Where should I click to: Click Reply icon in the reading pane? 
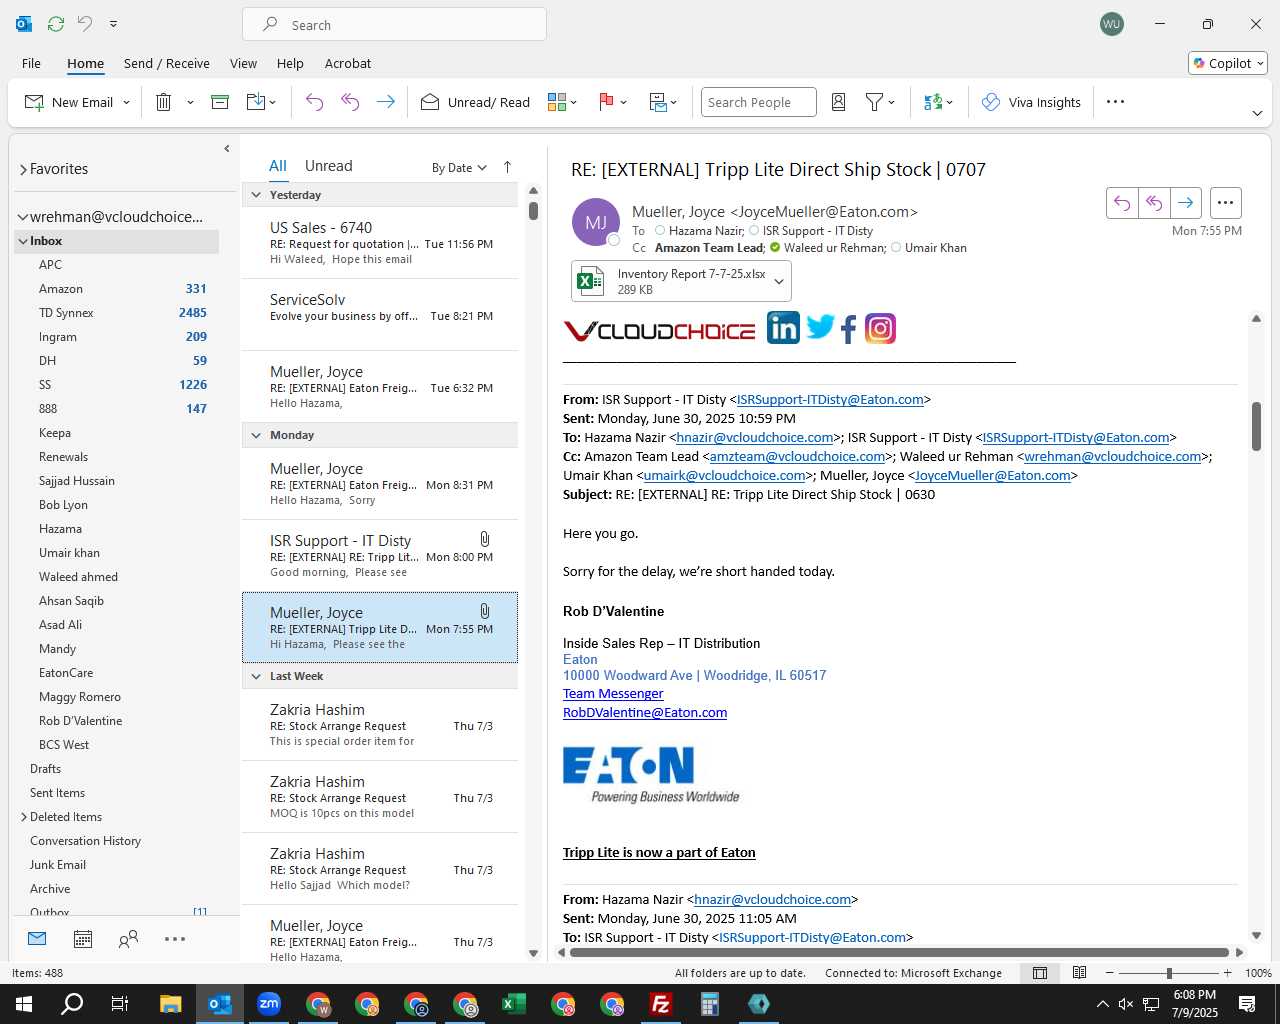click(x=1122, y=203)
